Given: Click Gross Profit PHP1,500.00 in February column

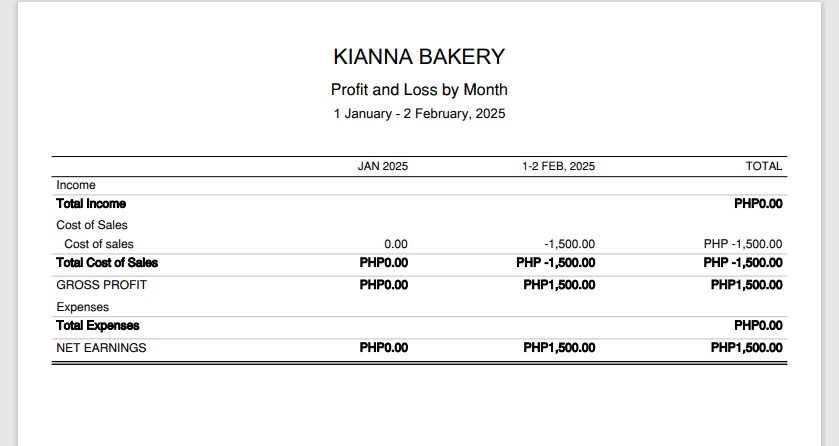Looking at the screenshot, I should coord(559,285).
